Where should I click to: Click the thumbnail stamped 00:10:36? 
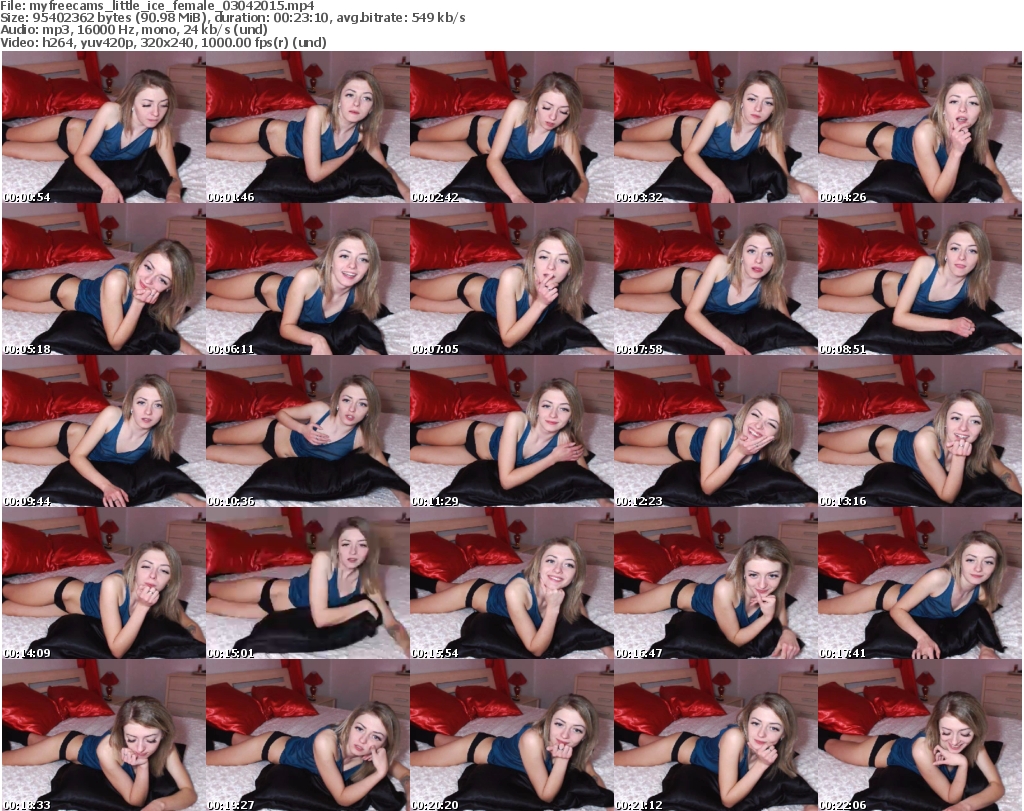coord(308,431)
